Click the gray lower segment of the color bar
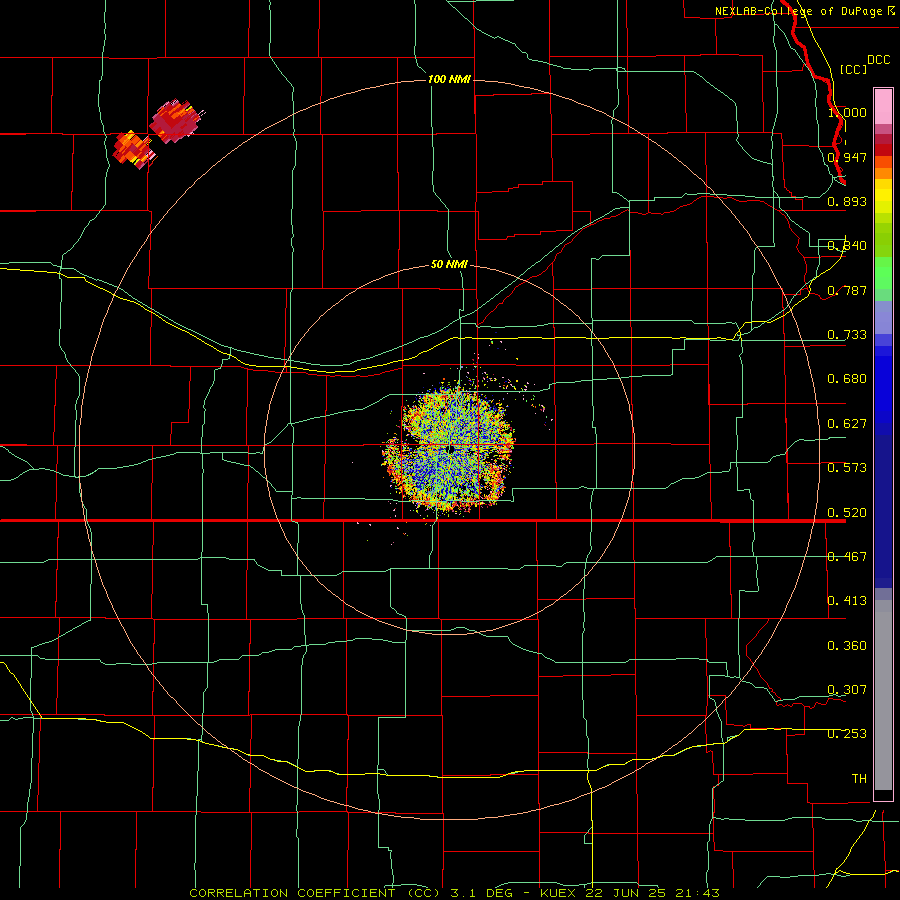The width and height of the screenshot is (900, 900). pyautogui.click(x=883, y=695)
